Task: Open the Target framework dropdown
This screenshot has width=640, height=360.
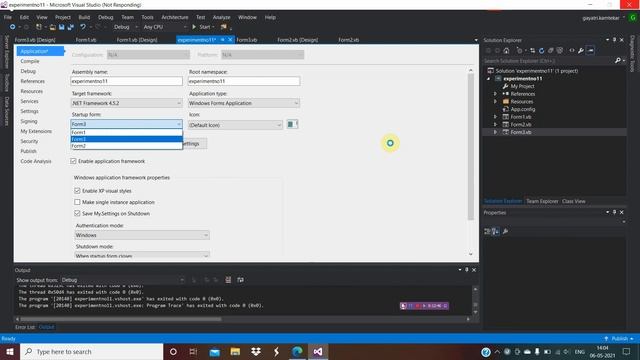Action: pyautogui.click(x=127, y=103)
